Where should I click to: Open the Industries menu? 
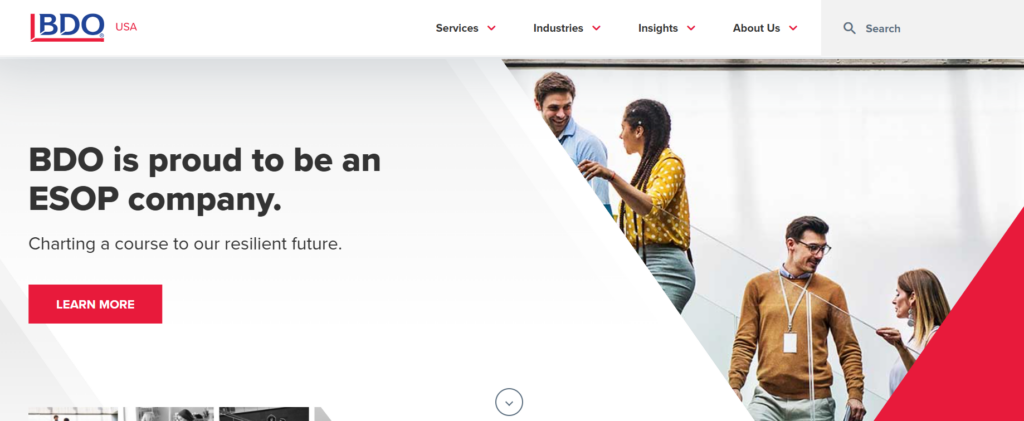click(x=558, y=28)
